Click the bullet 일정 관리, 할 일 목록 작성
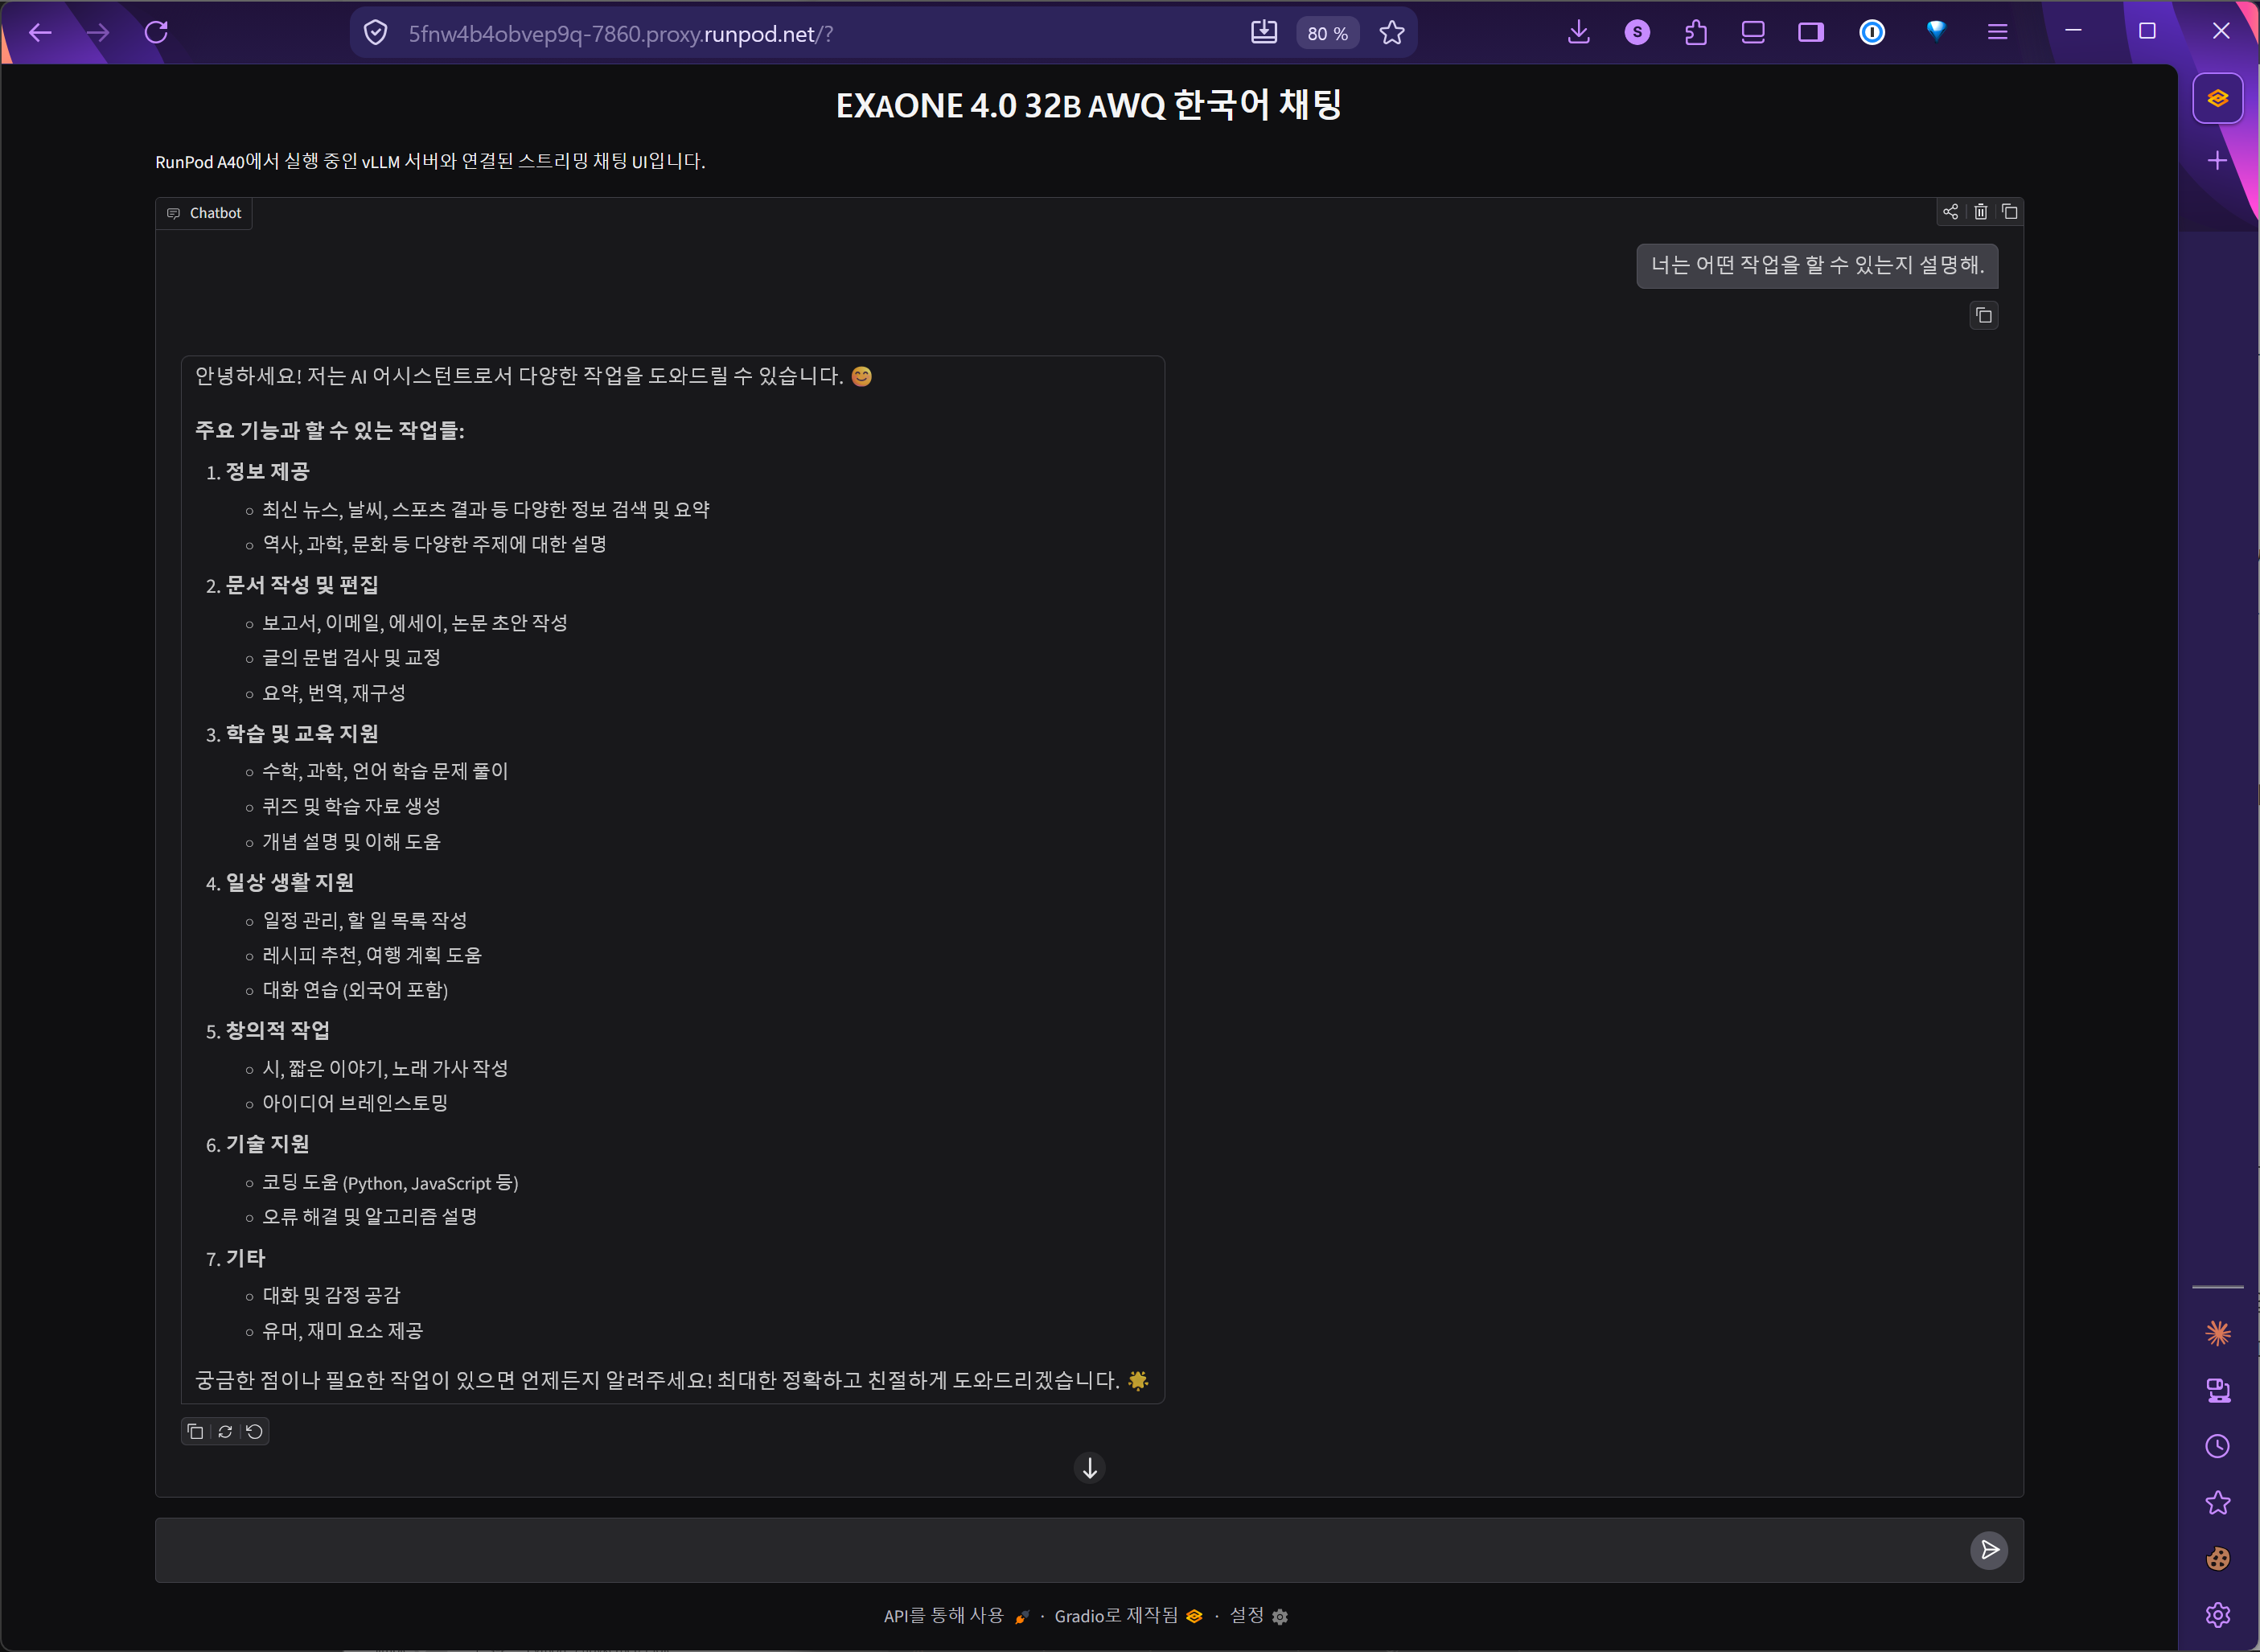 pos(365,920)
